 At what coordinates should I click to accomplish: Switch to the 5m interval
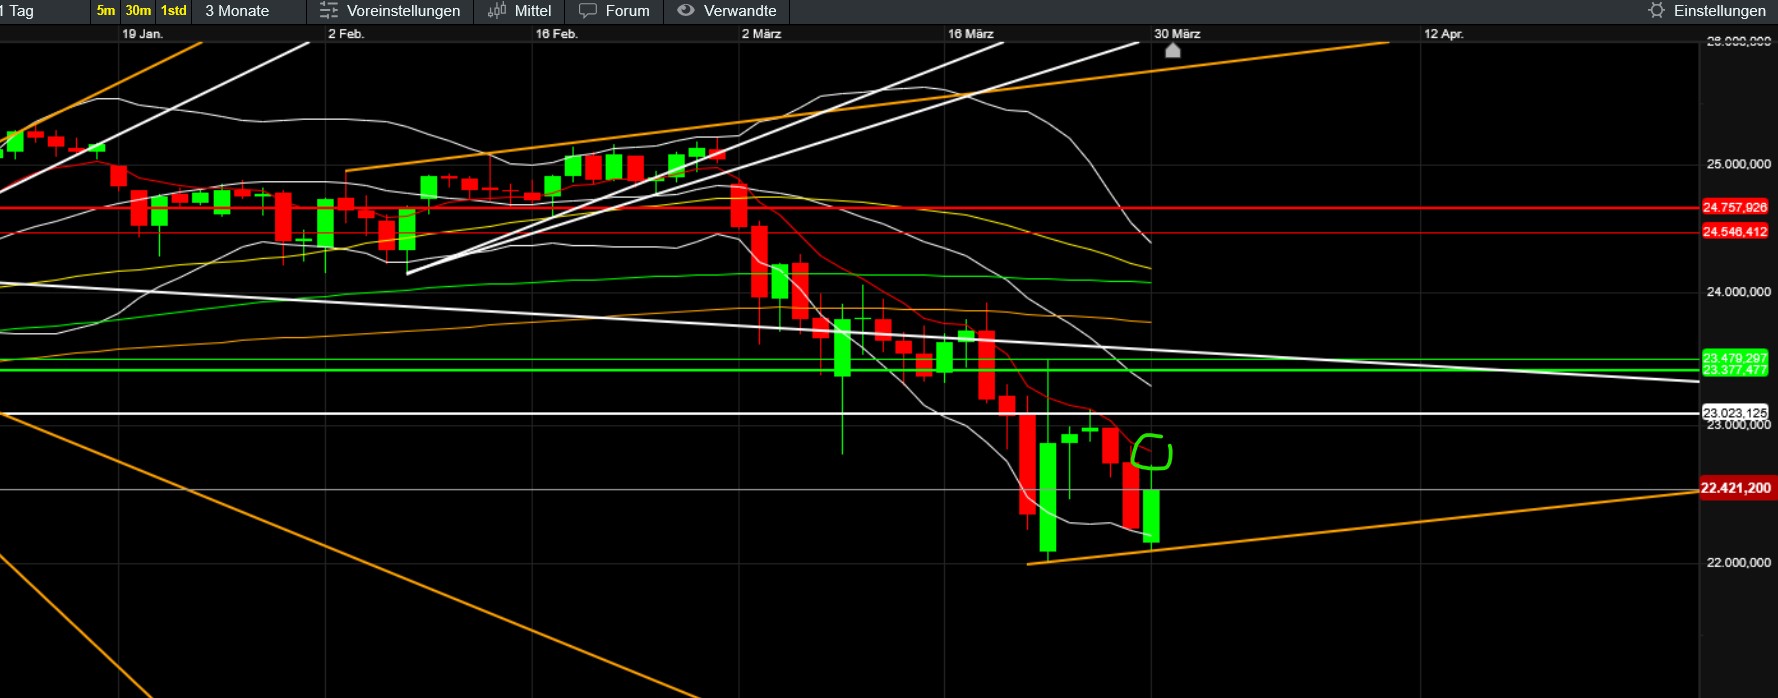pos(105,11)
